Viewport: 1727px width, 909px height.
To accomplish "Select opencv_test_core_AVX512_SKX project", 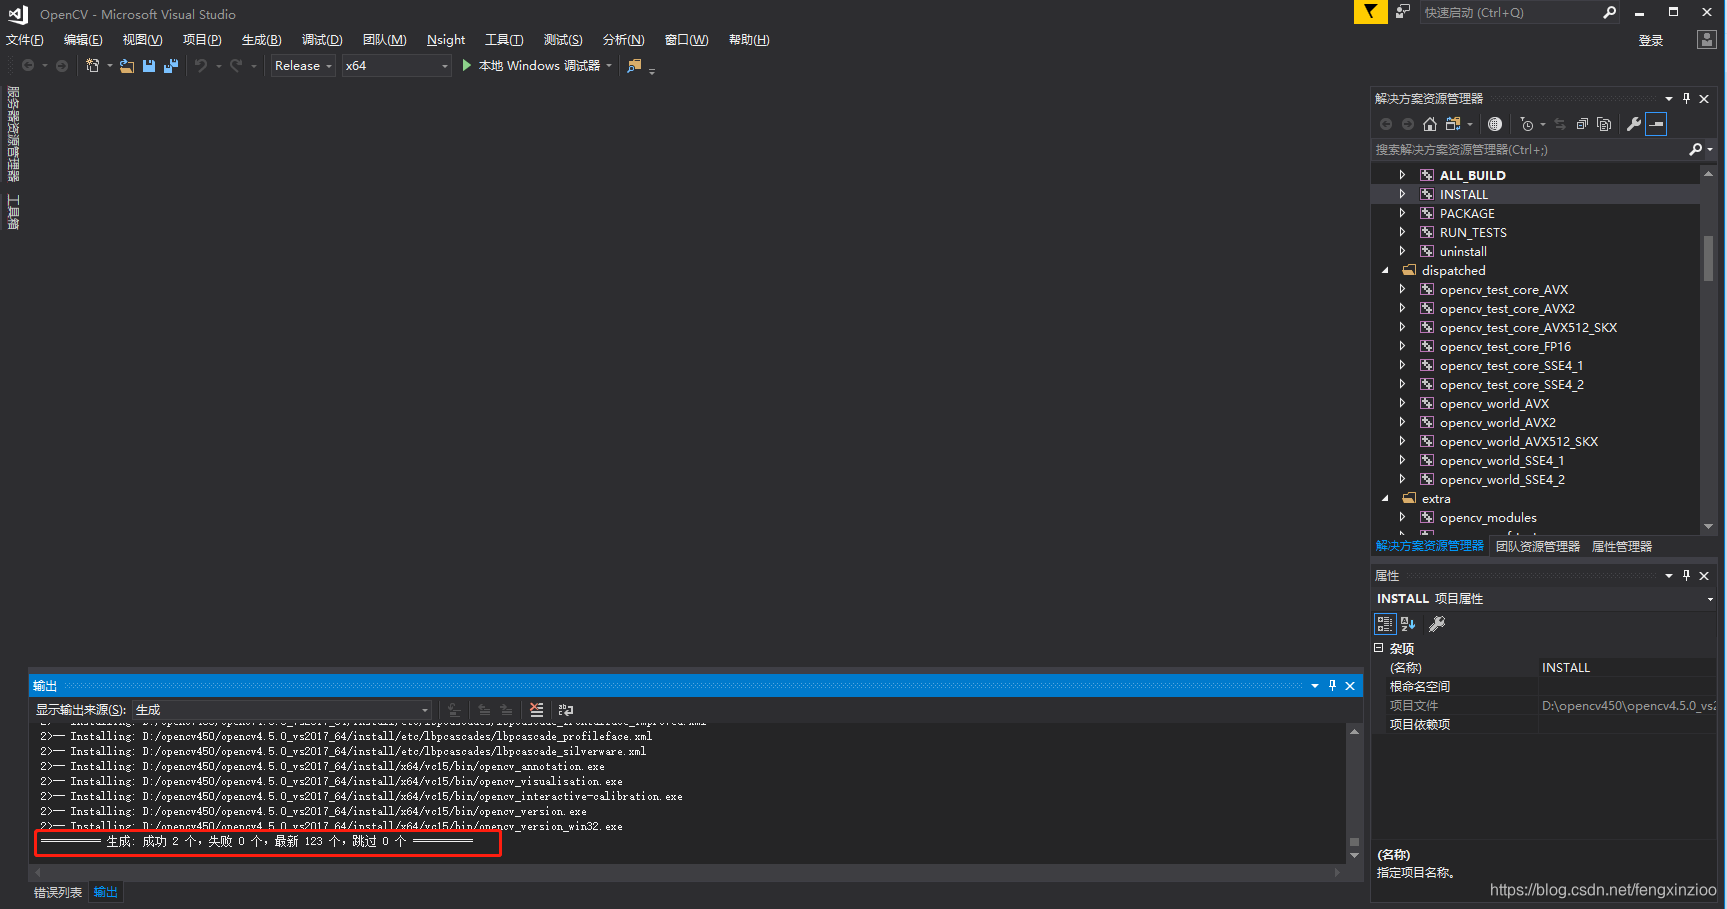I will click(x=1528, y=327).
